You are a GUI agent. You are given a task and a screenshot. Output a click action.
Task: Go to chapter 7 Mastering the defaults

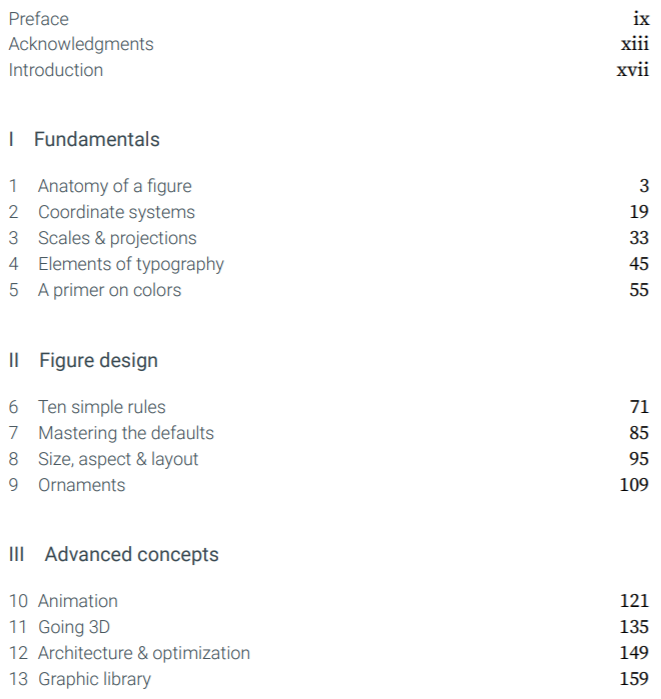click(126, 433)
